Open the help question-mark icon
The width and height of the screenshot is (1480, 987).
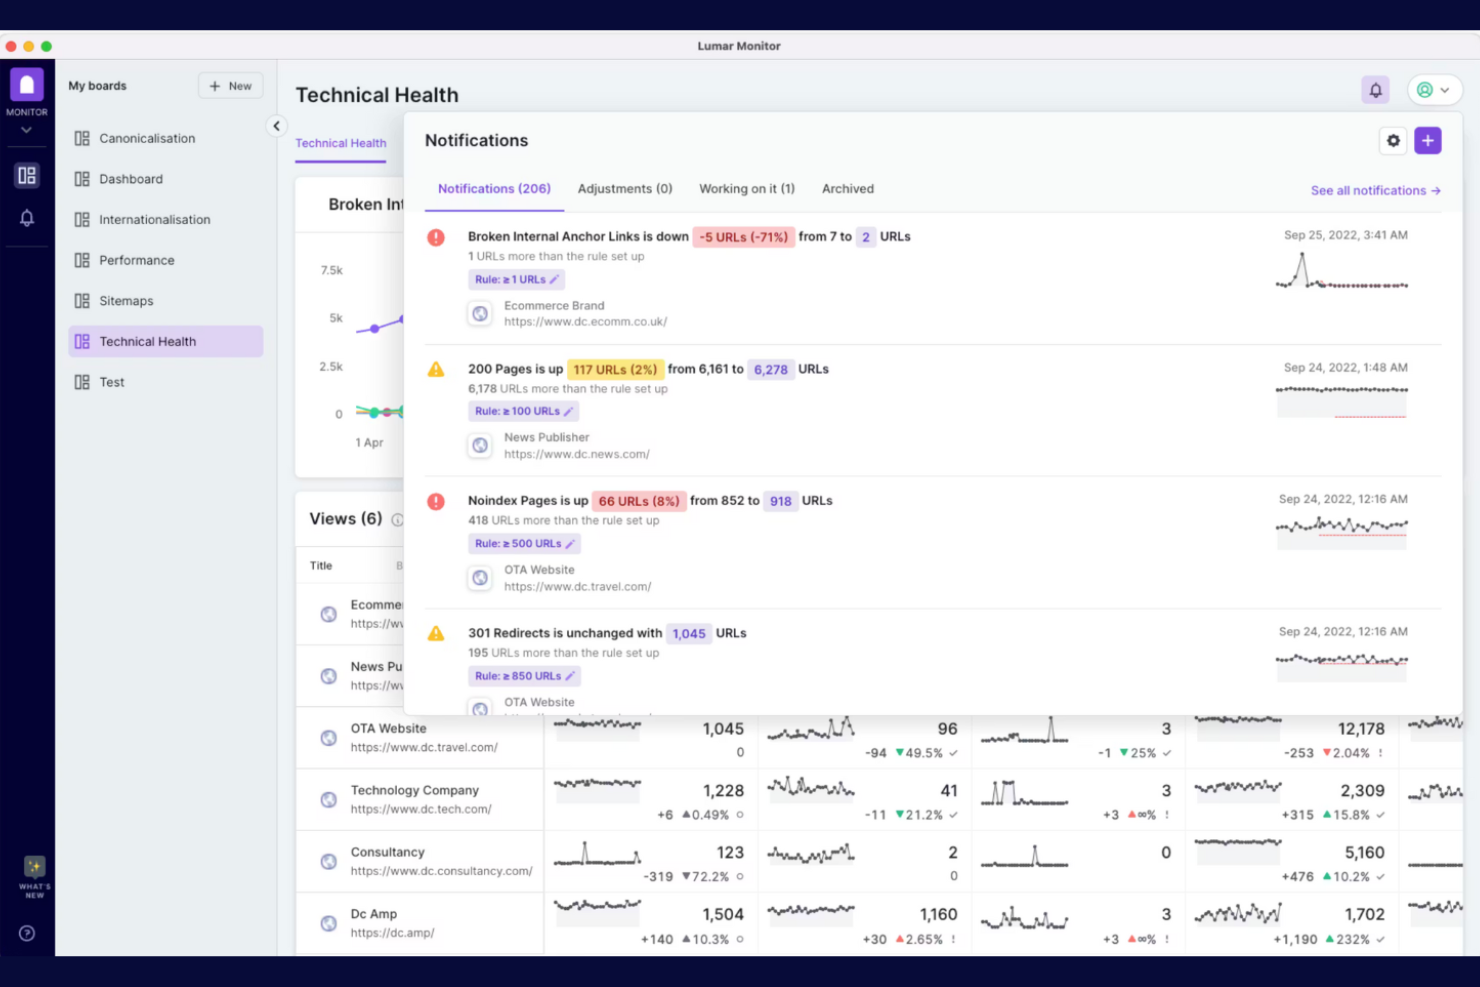[x=27, y=933]
